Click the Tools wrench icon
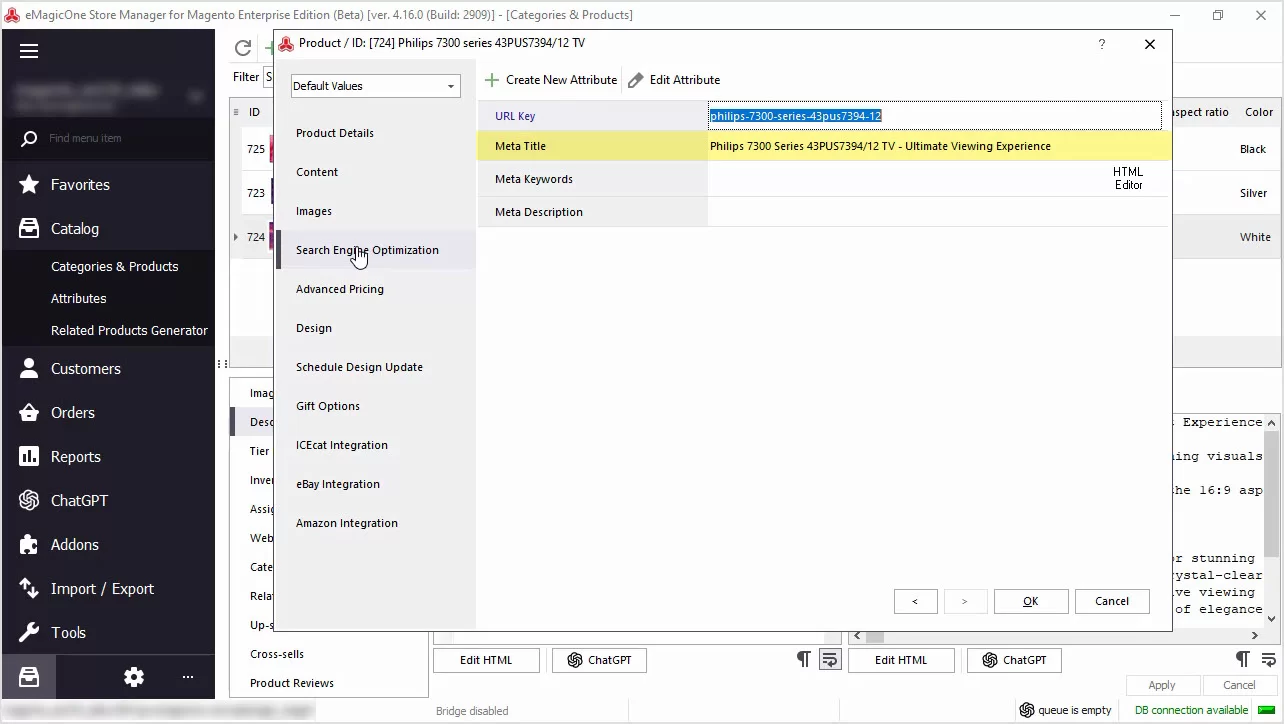This screenshot has width=1284, height=724. pyautogui.click(x=29, y=632)
